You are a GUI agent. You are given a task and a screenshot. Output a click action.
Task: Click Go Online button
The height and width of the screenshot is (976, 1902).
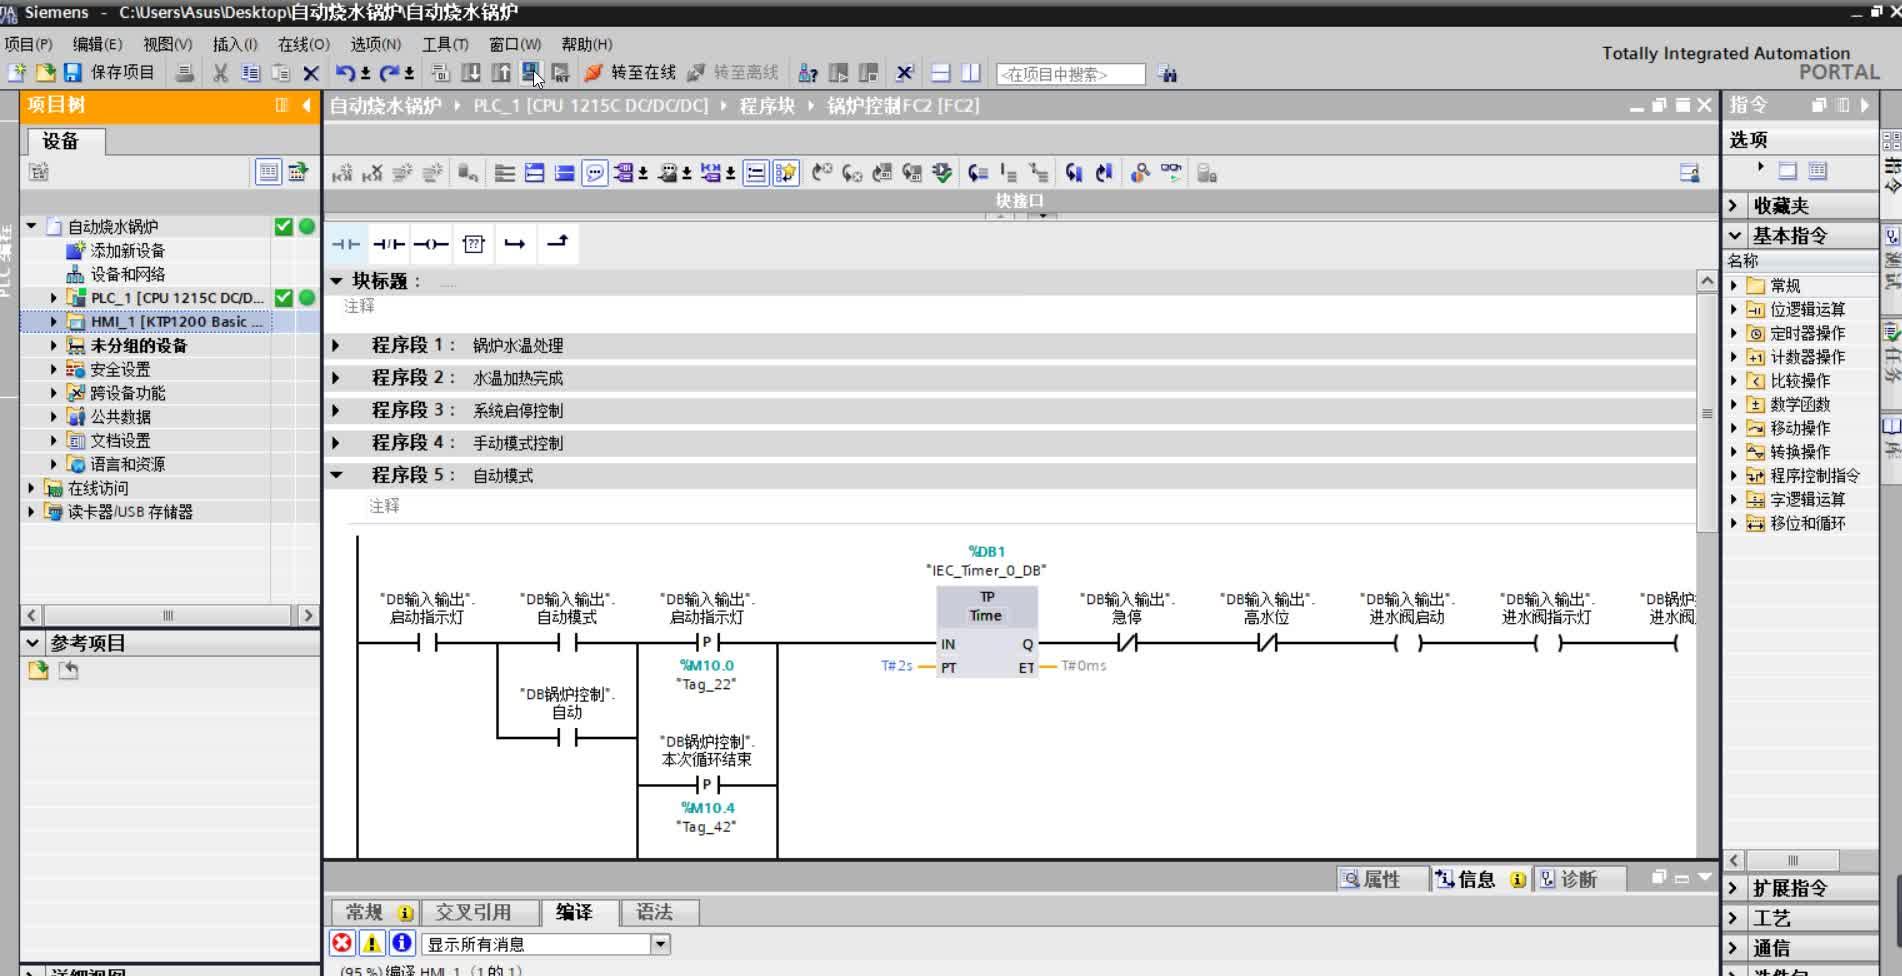pyautogui.click(x=631, y=73)
